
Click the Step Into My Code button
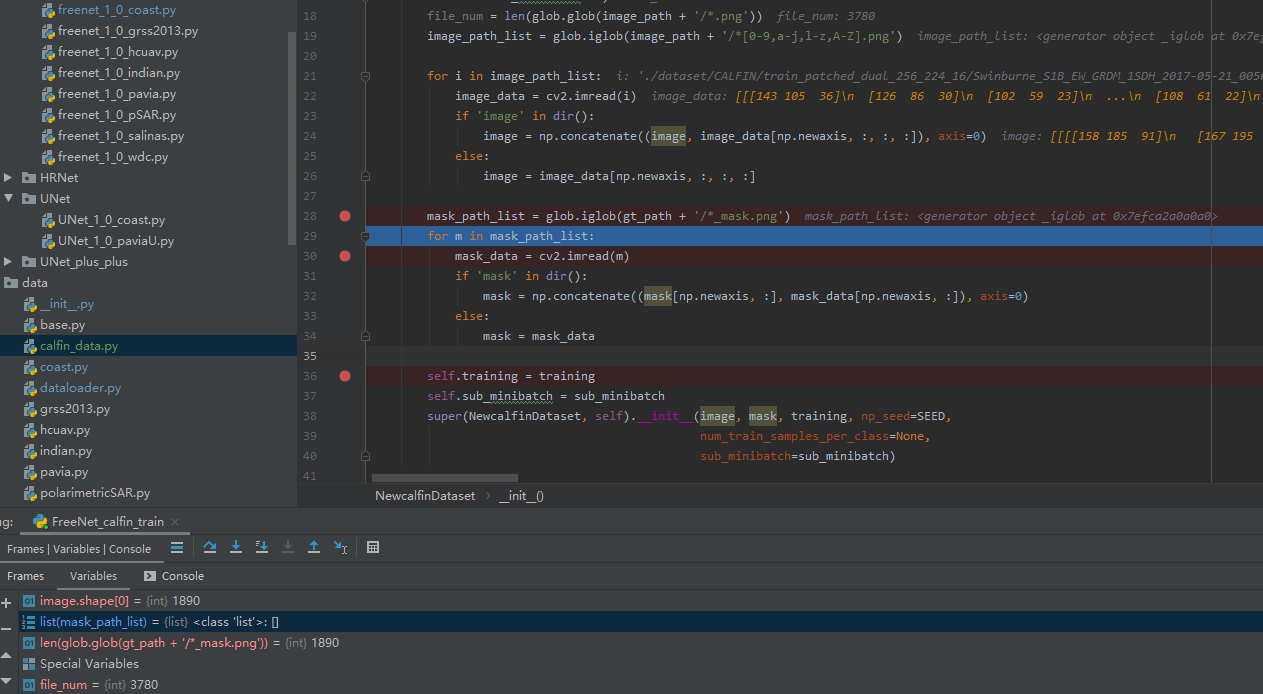click(262, 547)
